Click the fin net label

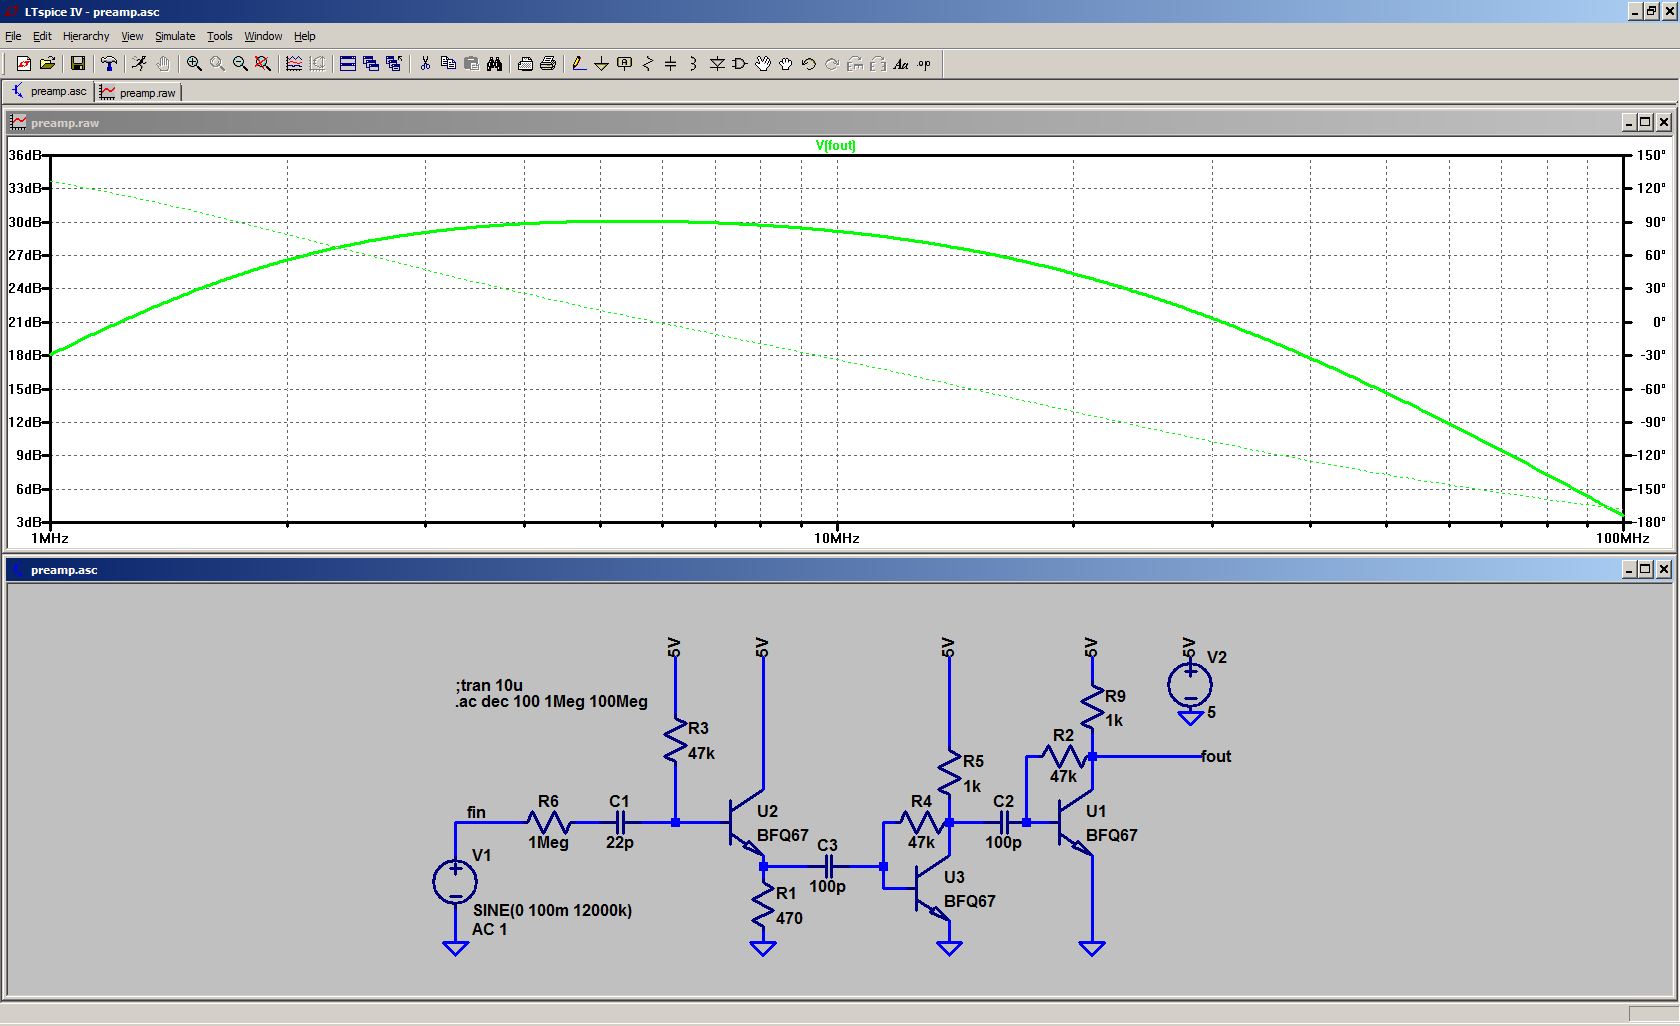click(x=476, y=812)
